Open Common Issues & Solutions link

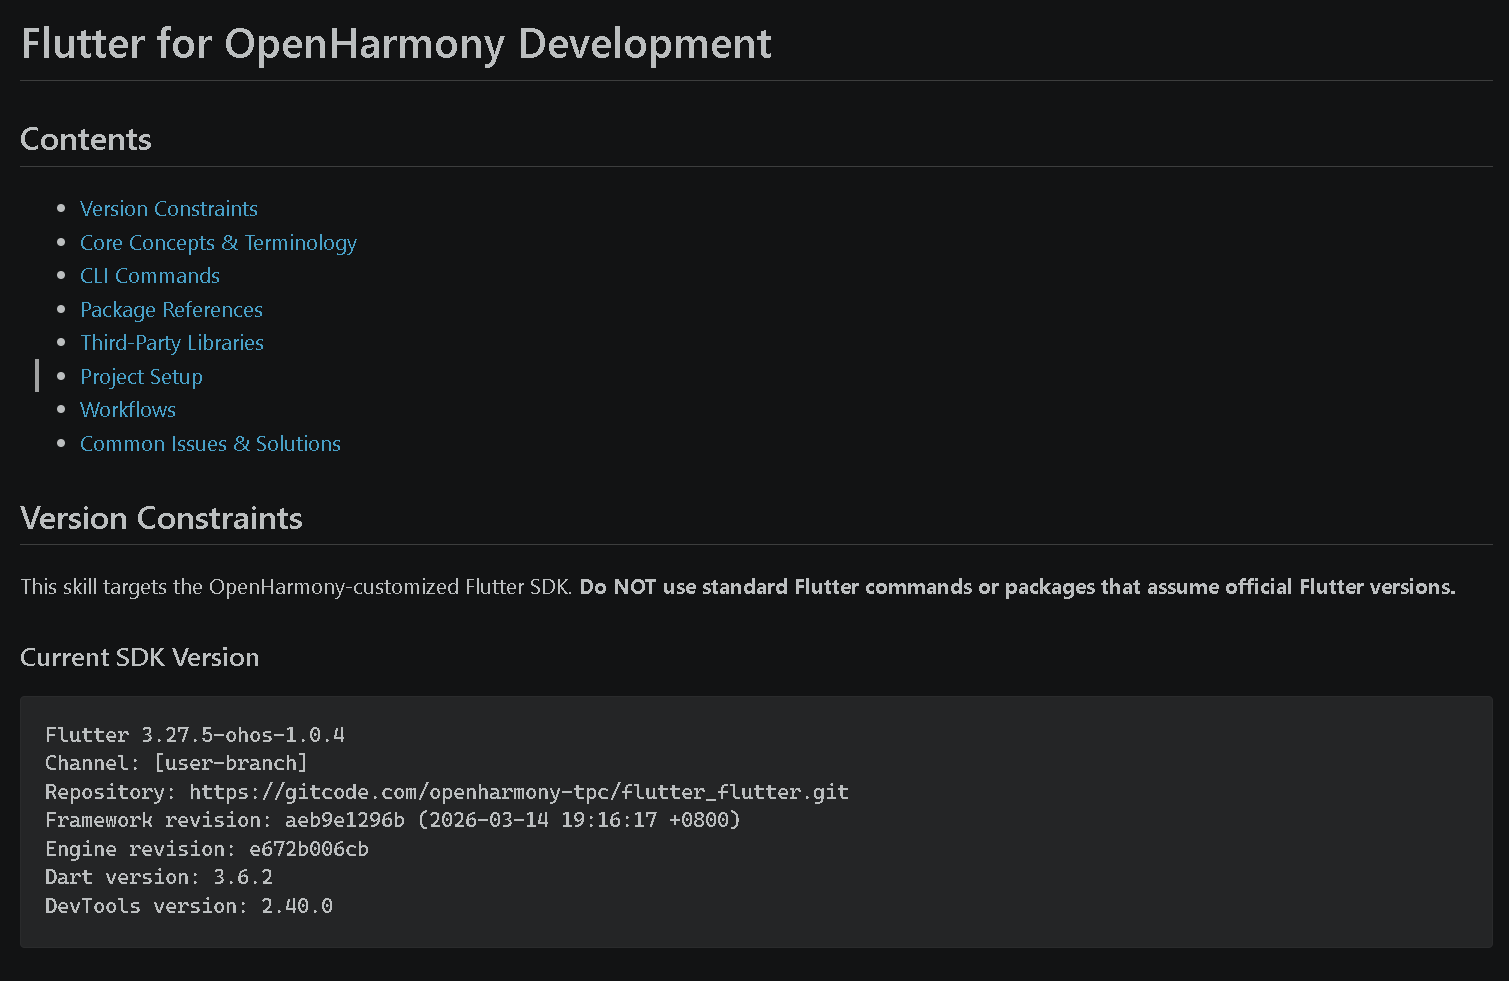tap(210, 444)
